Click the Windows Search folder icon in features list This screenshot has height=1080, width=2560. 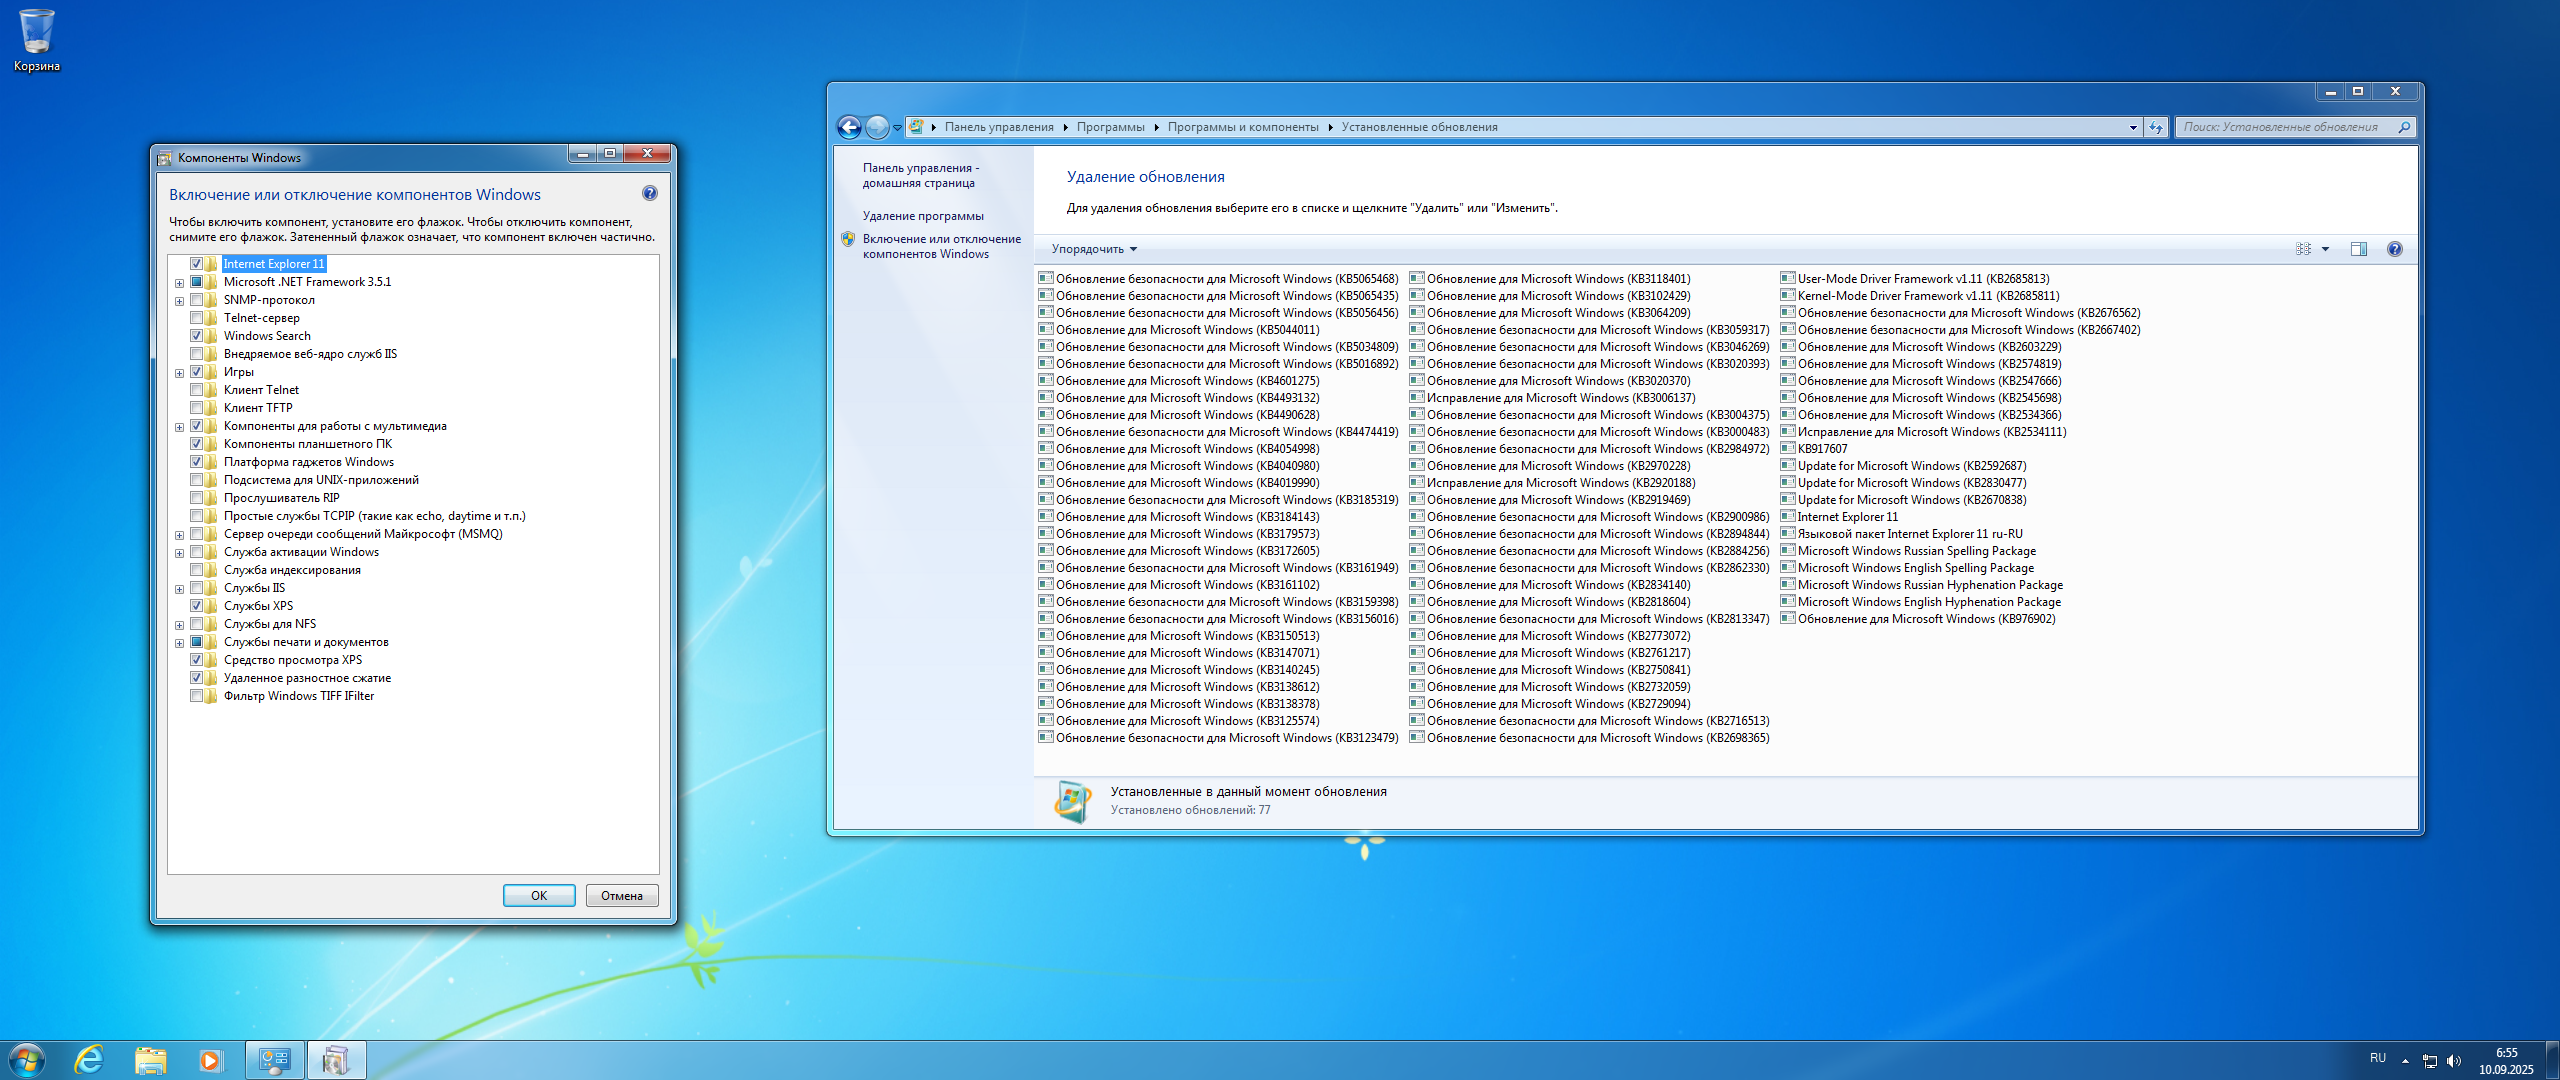coord(211,336)
